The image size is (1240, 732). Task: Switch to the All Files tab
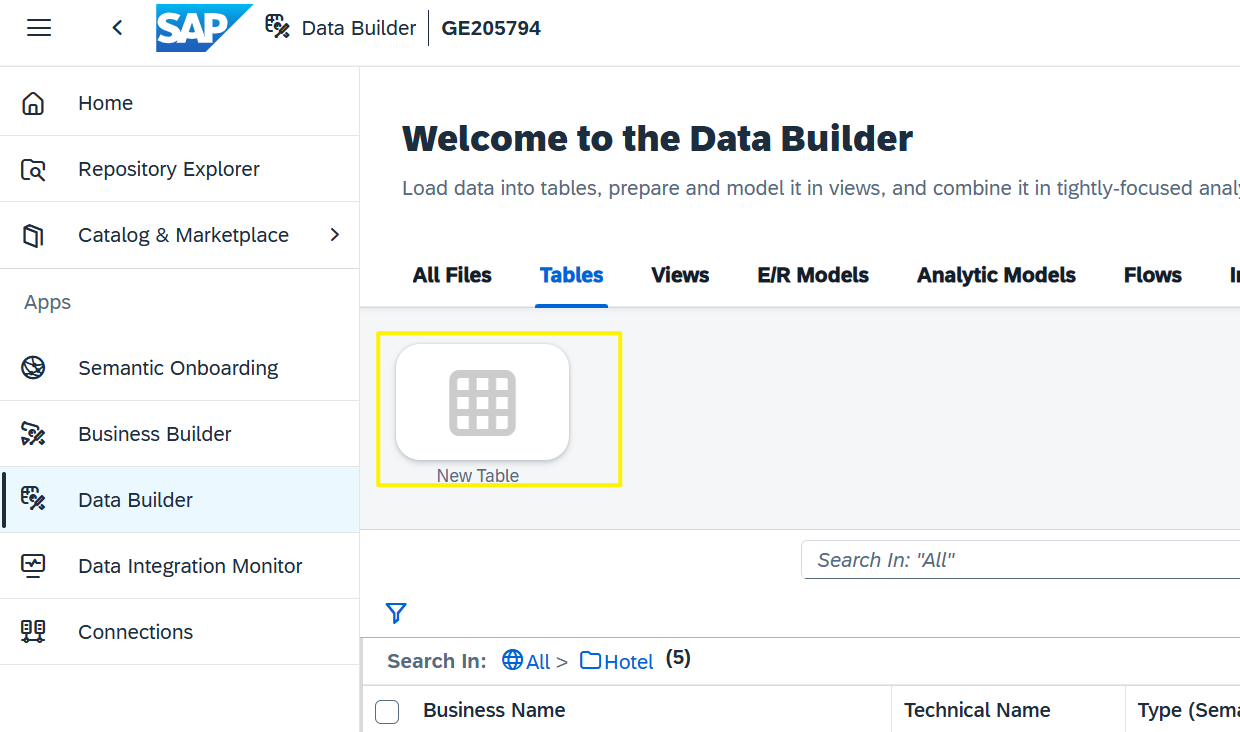[x=452, y=275]
